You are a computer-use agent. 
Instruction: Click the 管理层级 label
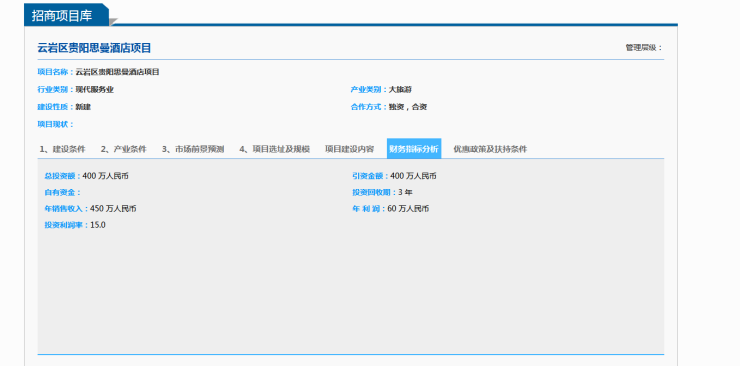pyautogui.click(x=644, y=48)
